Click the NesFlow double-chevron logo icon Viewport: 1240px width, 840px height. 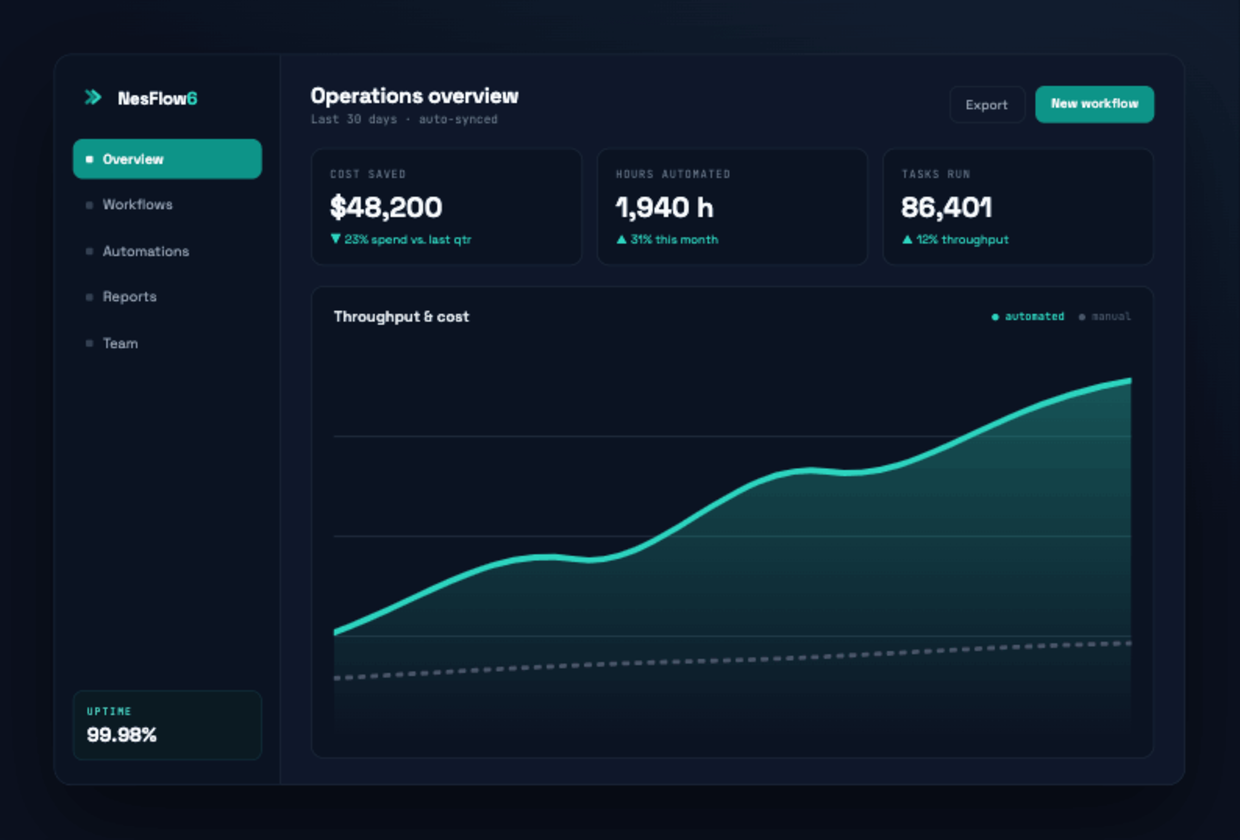click(x=93, y=98)
